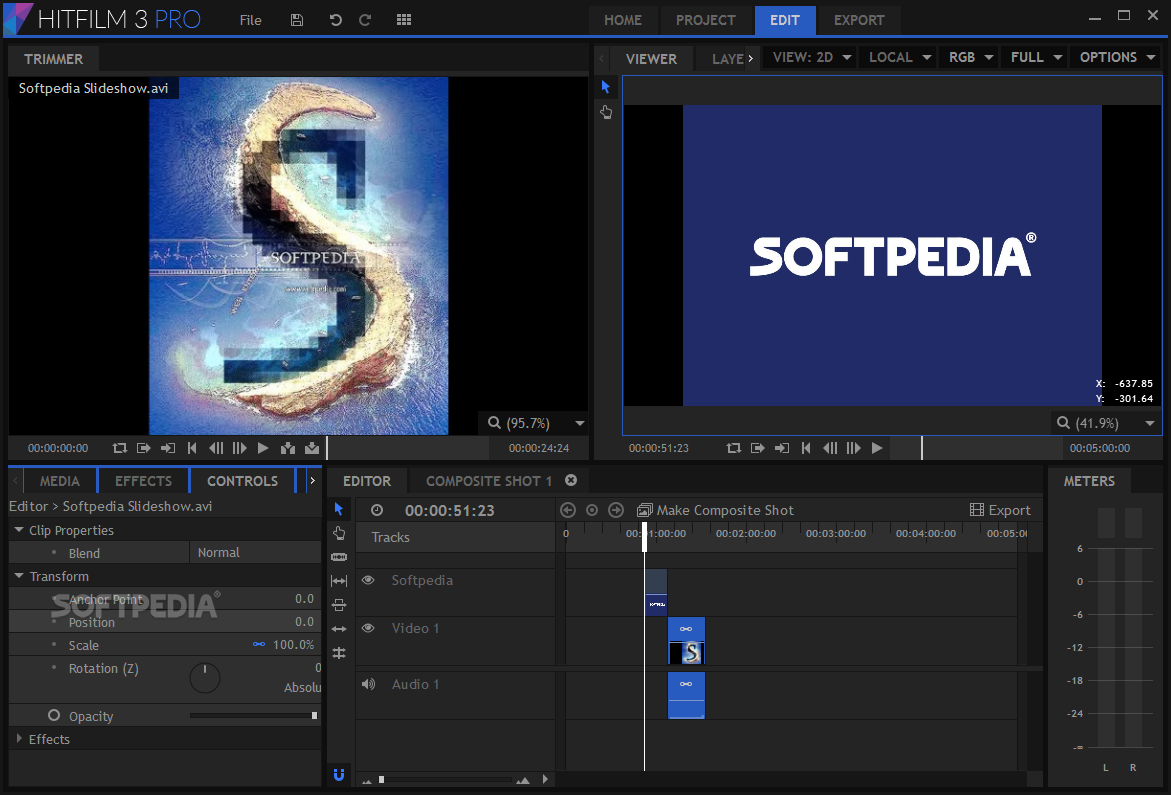Mute the Audio 1 track
This screenshot has width=1171, height=795.
[x=368, y=684]
